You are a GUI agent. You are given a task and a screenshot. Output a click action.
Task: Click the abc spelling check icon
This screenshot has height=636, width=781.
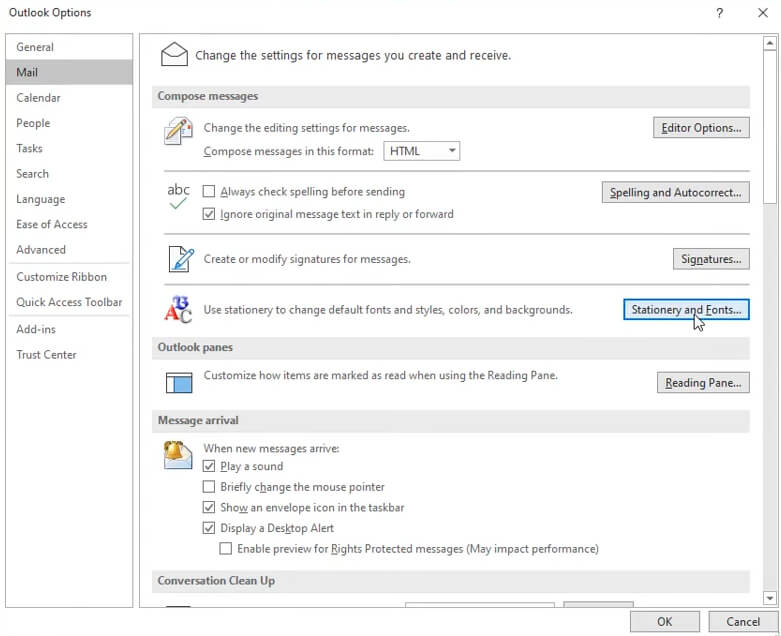[x=178, y=196]
